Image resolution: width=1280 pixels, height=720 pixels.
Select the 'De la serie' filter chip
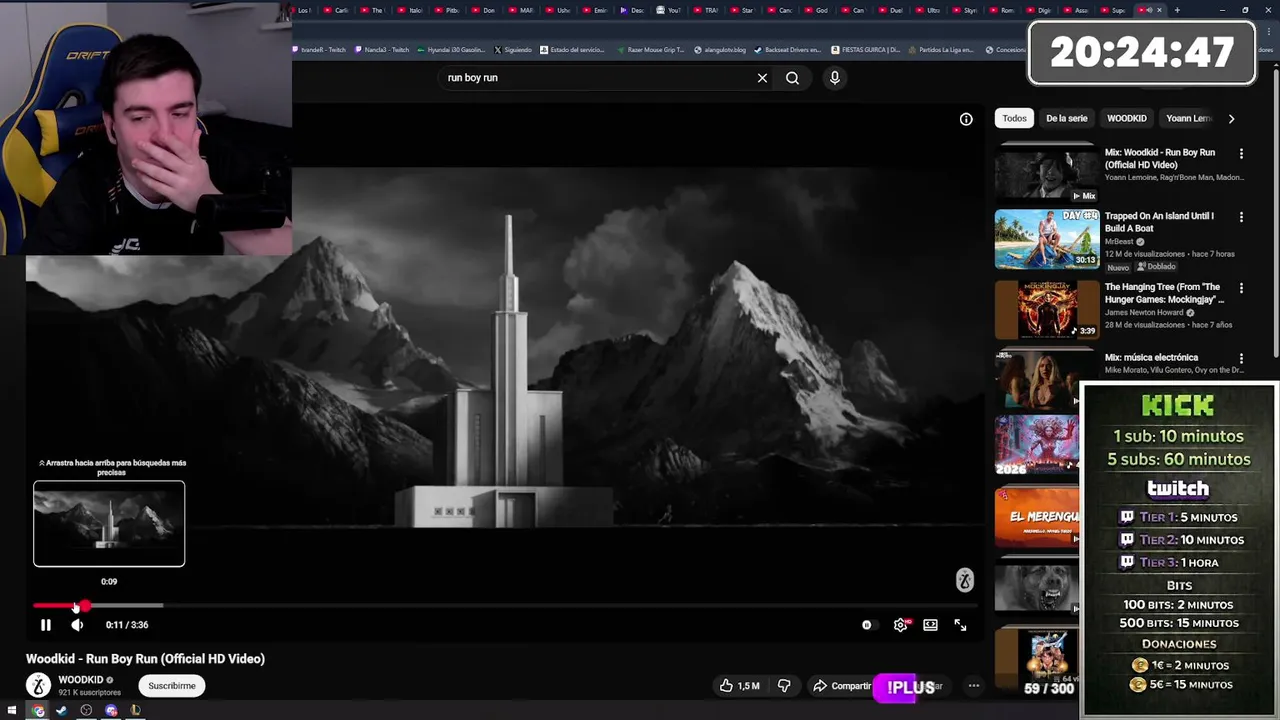tap(1066, 118)
